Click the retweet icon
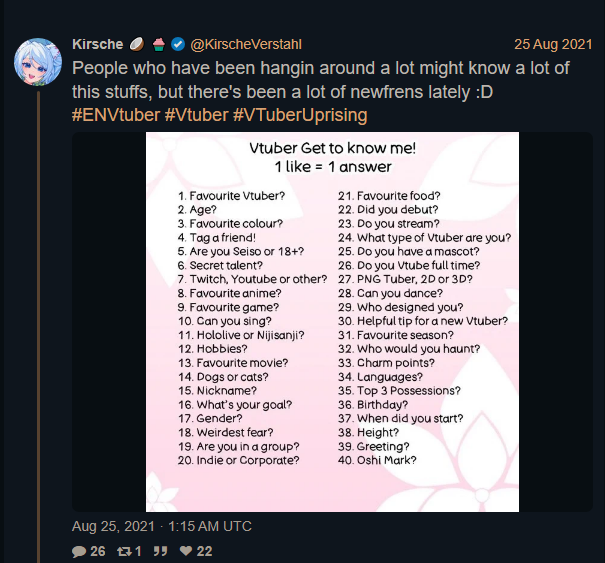Viewport: 605px width, 563px height. (x=124, y=551)
